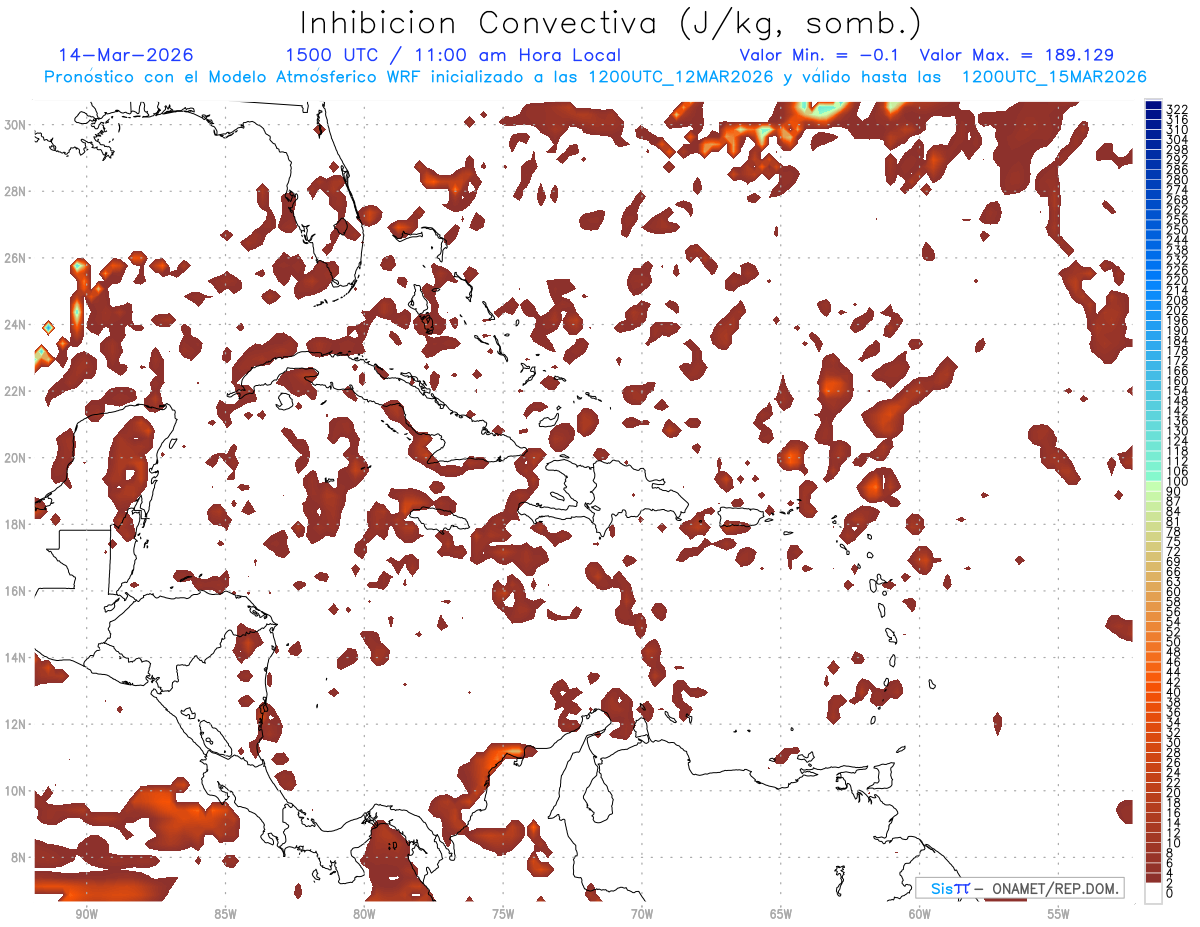Click the 28N latitude label

17,191
